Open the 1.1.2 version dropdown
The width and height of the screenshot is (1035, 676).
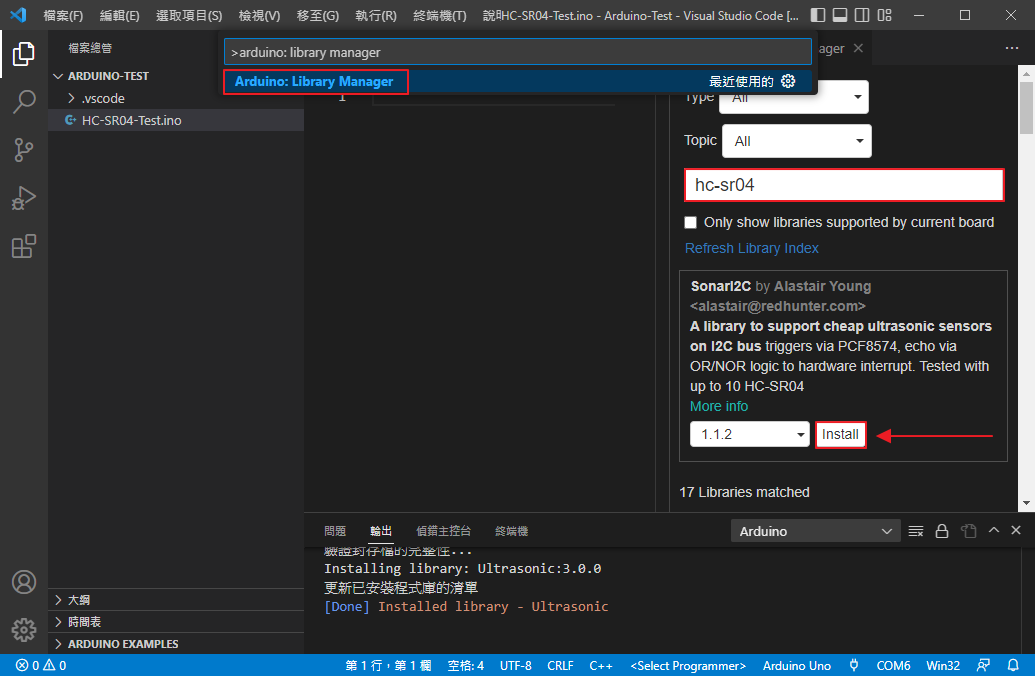750,434
